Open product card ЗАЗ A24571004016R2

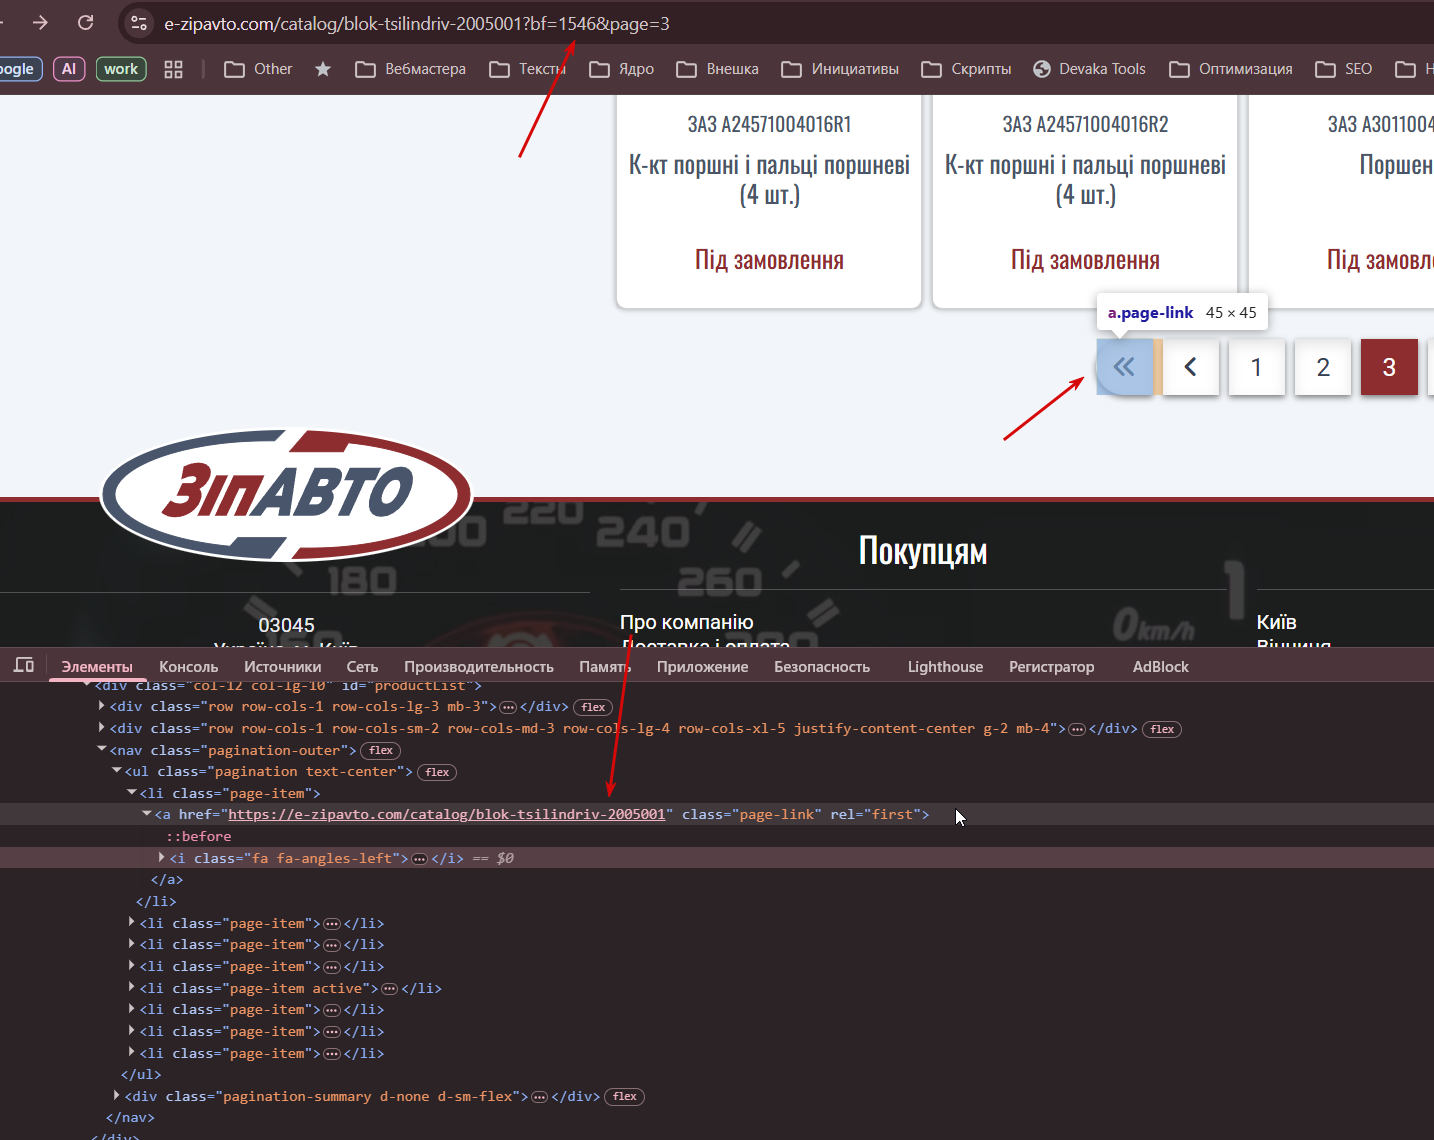(x=1085, y=200)
